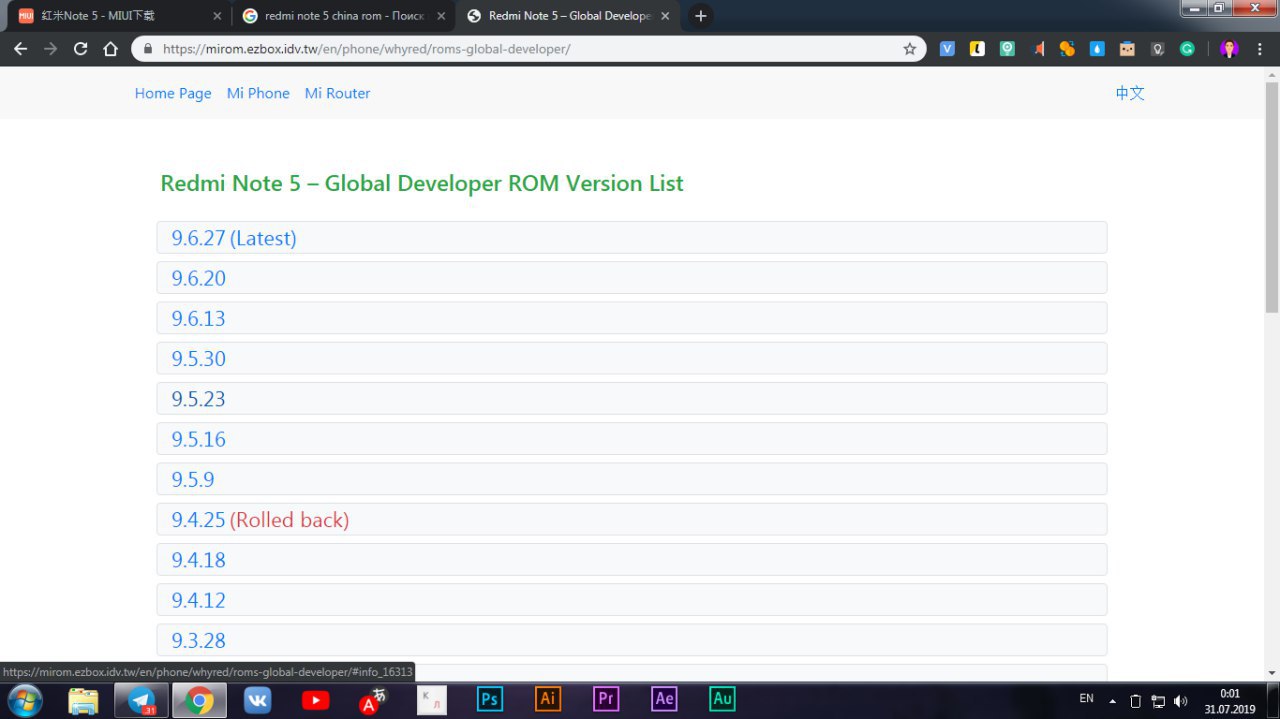Open the Mi Router nav link
This screenshot has width=1280, height=719.
coord(337,93)
